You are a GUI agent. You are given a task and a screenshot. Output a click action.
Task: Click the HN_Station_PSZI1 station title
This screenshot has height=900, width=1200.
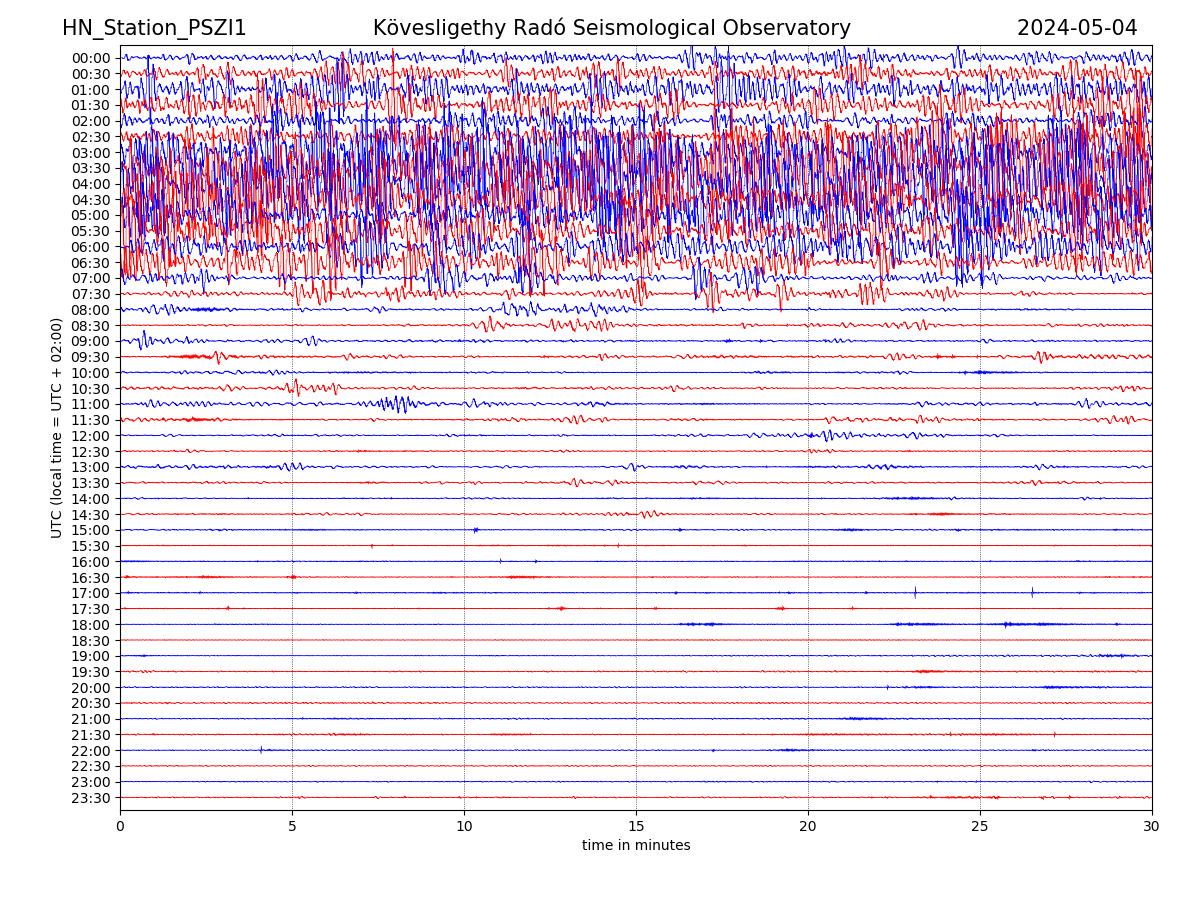[154, 28]
